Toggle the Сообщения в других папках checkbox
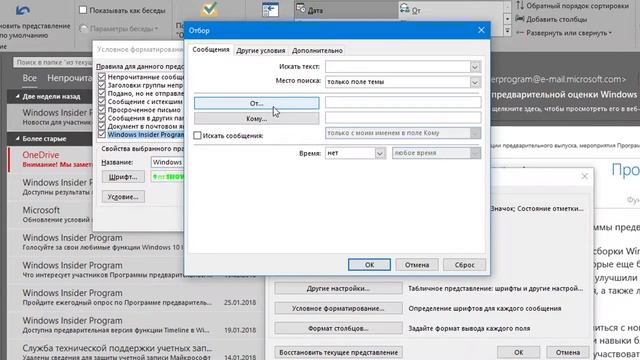Image resolution: width=640 pixels, height=360 pixels. pos(102,118)
